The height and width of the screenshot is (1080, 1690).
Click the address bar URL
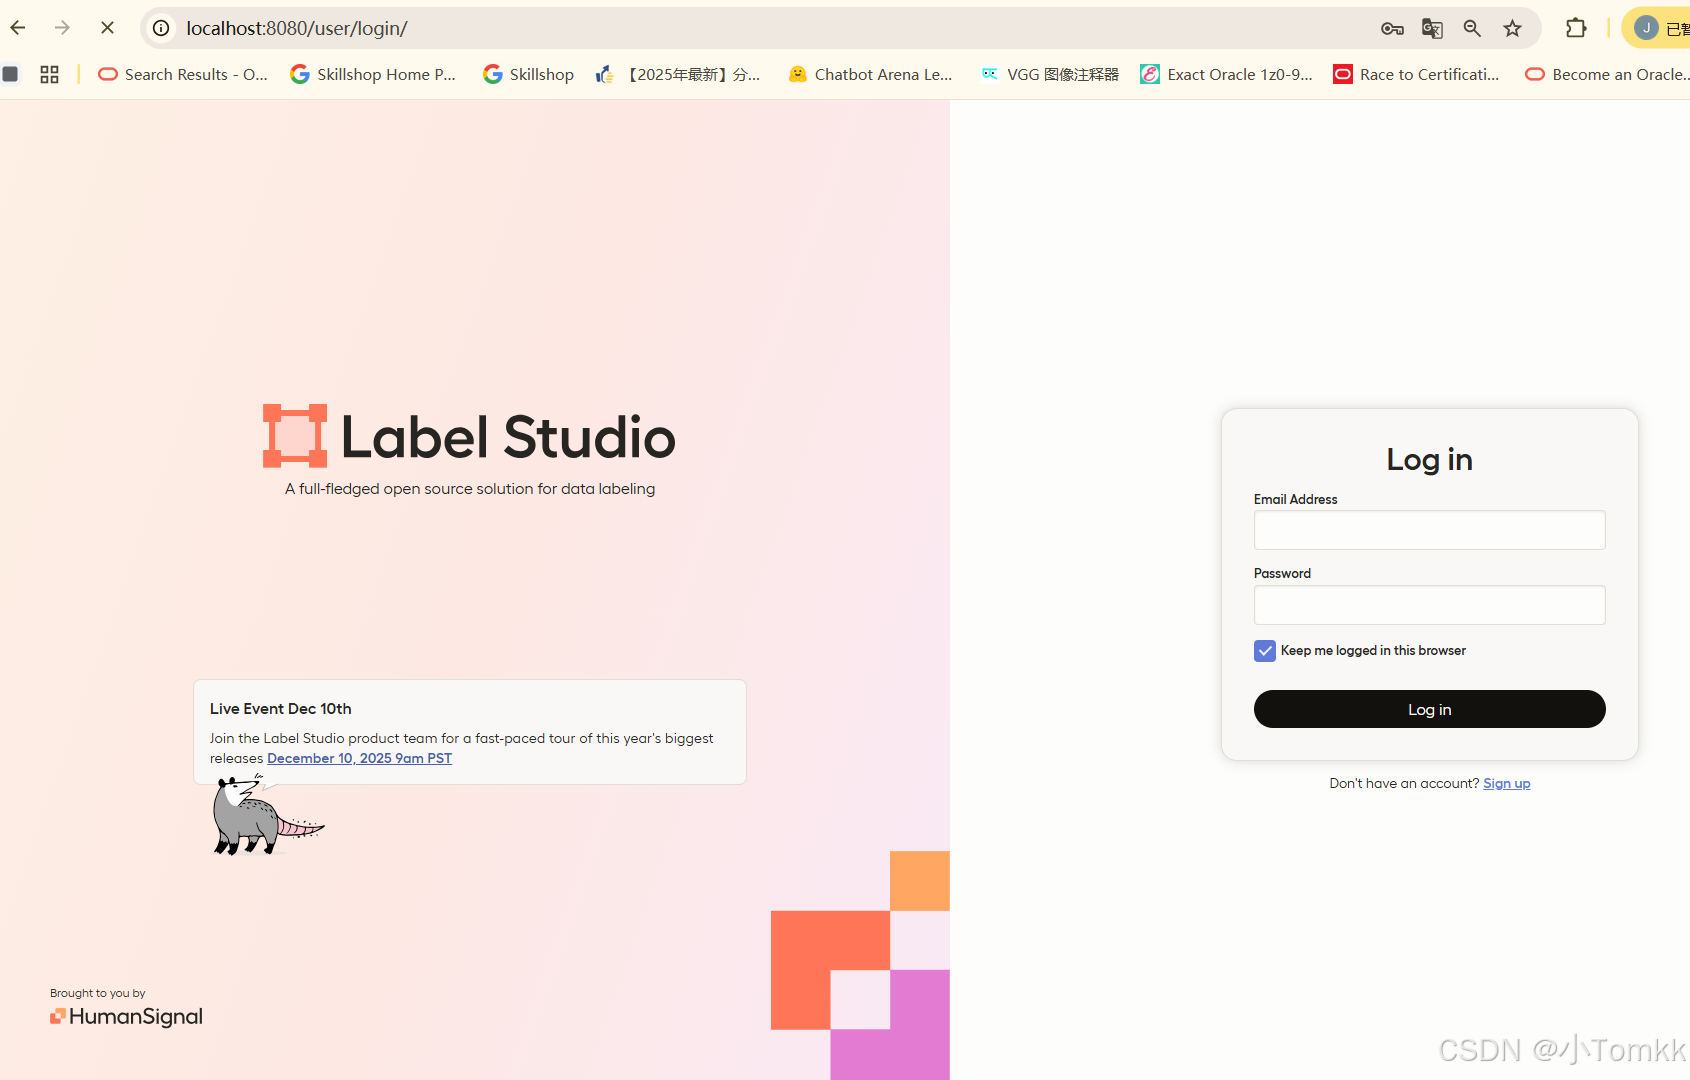(297, 28)
